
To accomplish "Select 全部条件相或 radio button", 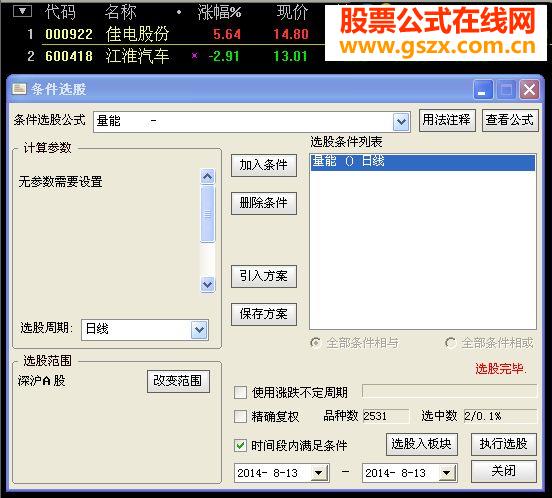I will click(450, 342).
